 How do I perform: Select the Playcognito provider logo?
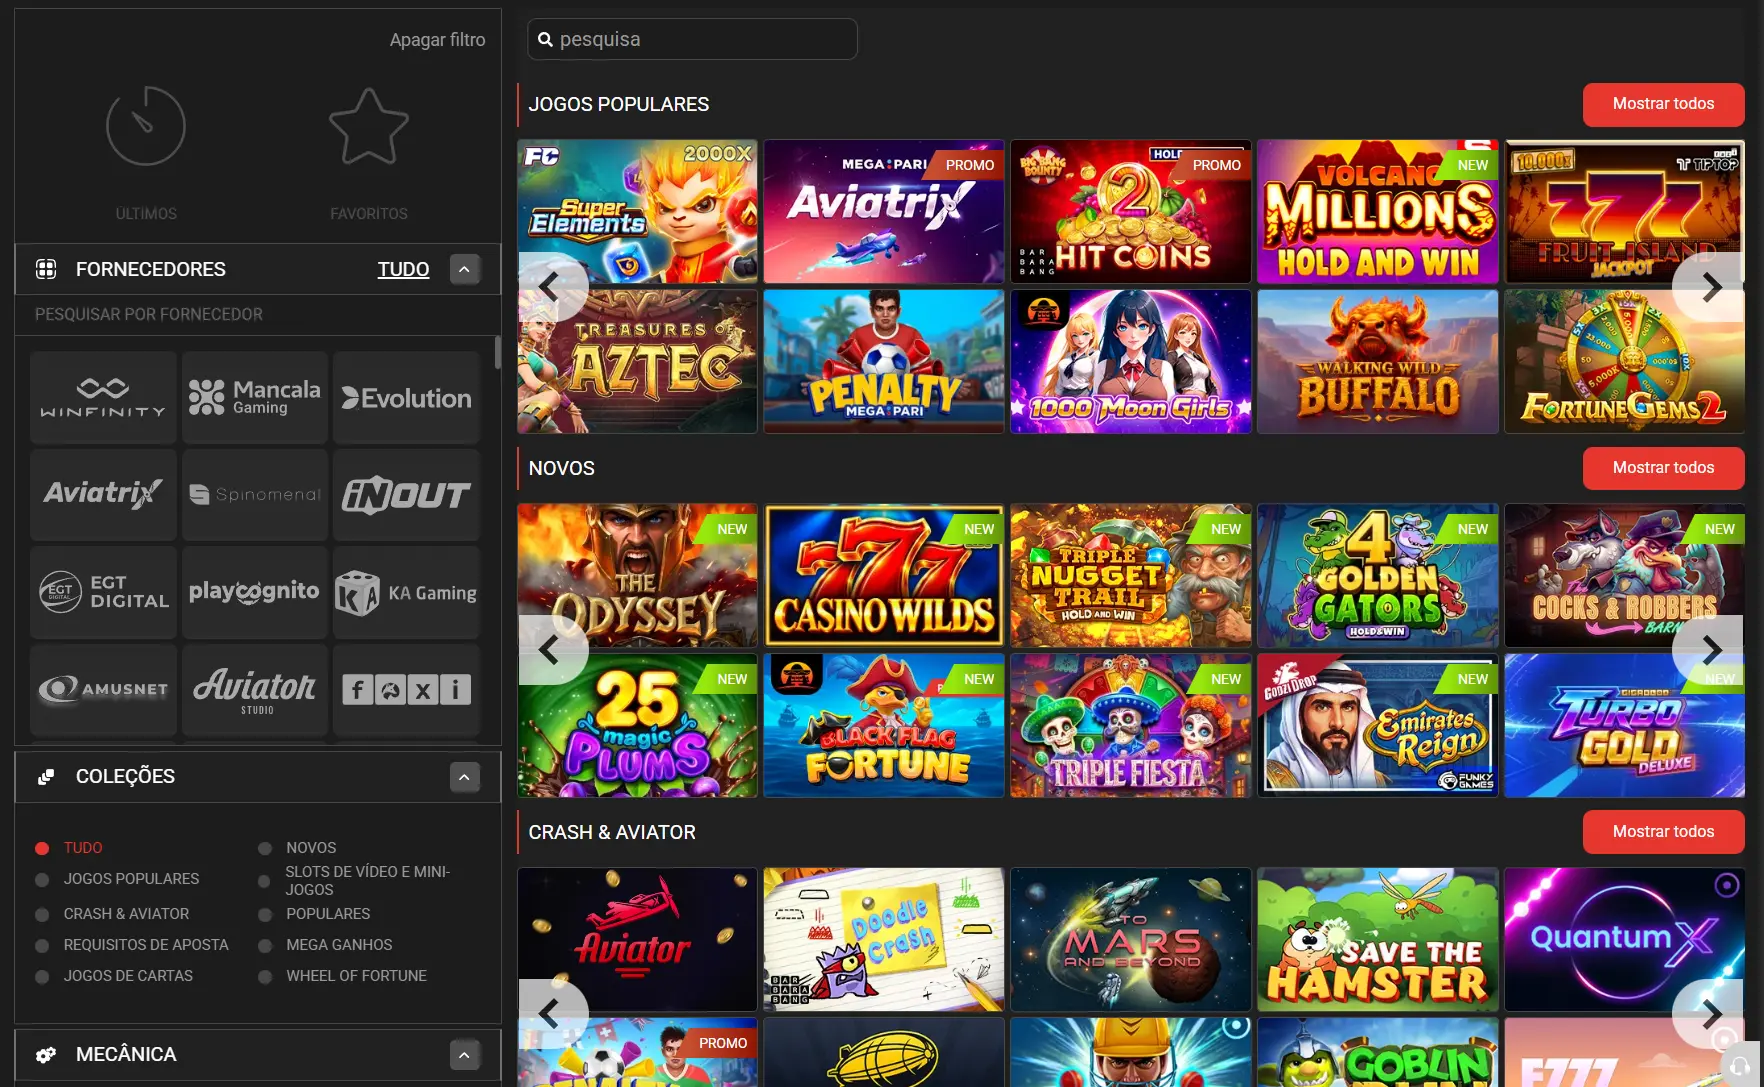(x=255, y=592)
